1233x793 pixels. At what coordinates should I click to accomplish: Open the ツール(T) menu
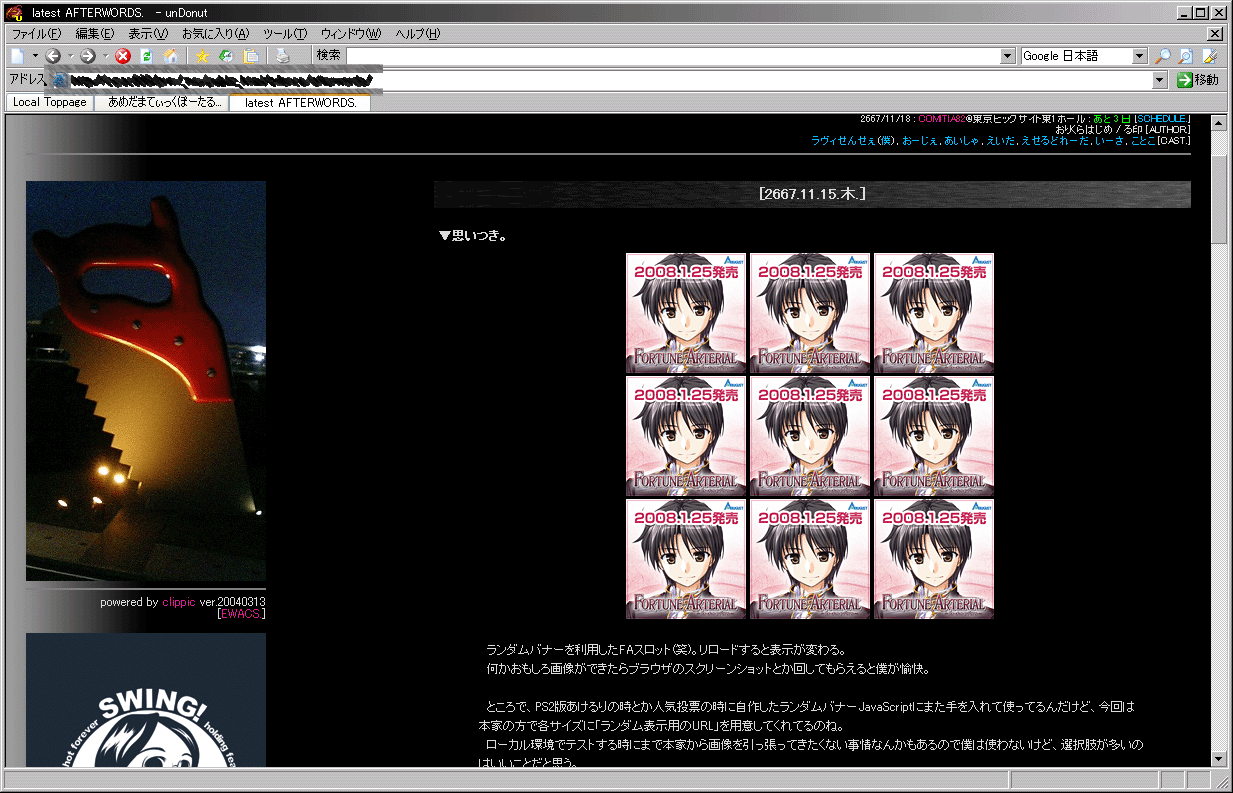click(285, 34)
